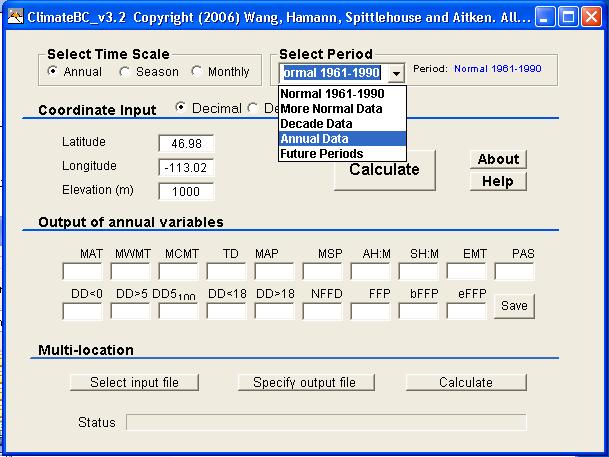Save the annual variables output
This screenshot has width=609, height=457.
[514, 306]
